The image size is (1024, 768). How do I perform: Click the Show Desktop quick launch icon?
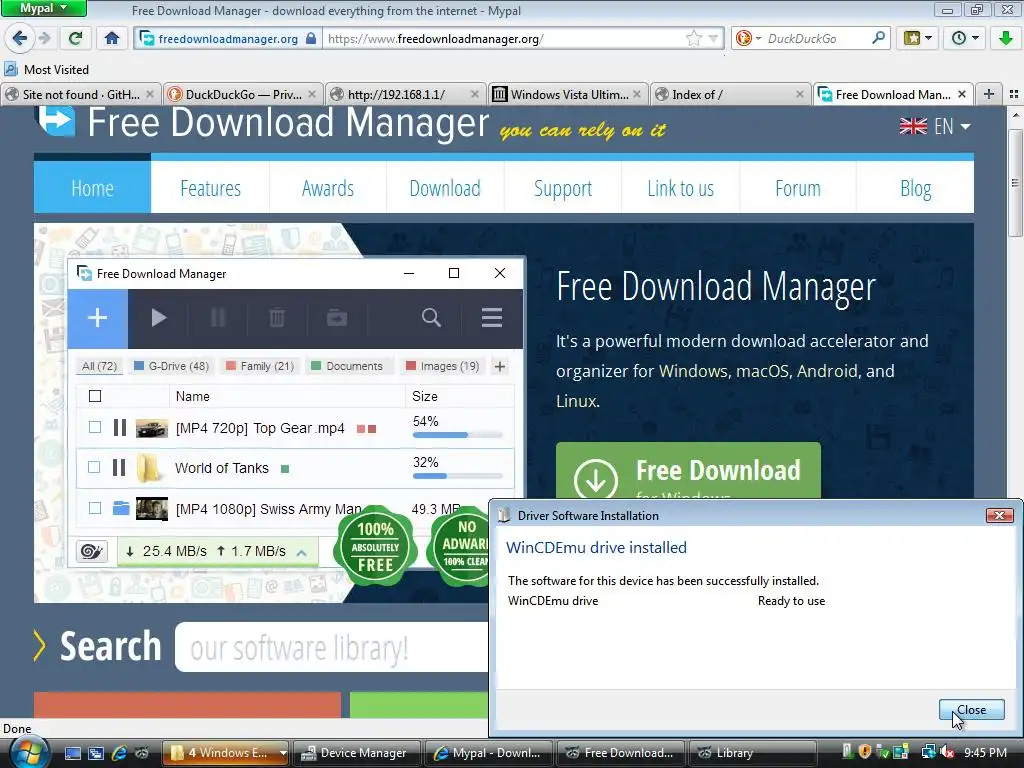coord(72,753)
